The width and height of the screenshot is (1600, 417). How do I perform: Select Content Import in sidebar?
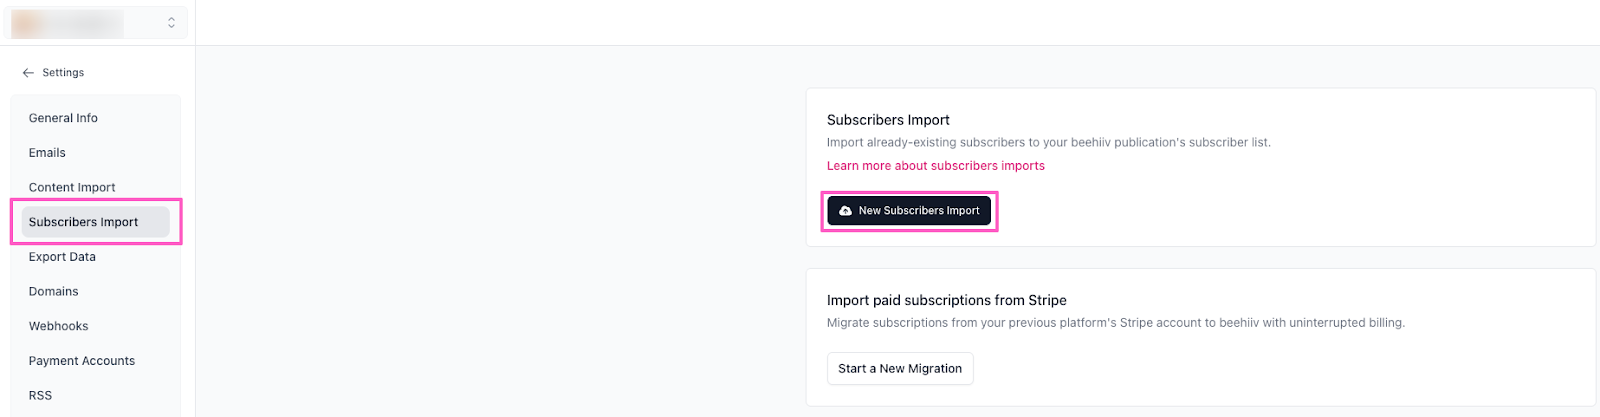click(x=72, y=187)
